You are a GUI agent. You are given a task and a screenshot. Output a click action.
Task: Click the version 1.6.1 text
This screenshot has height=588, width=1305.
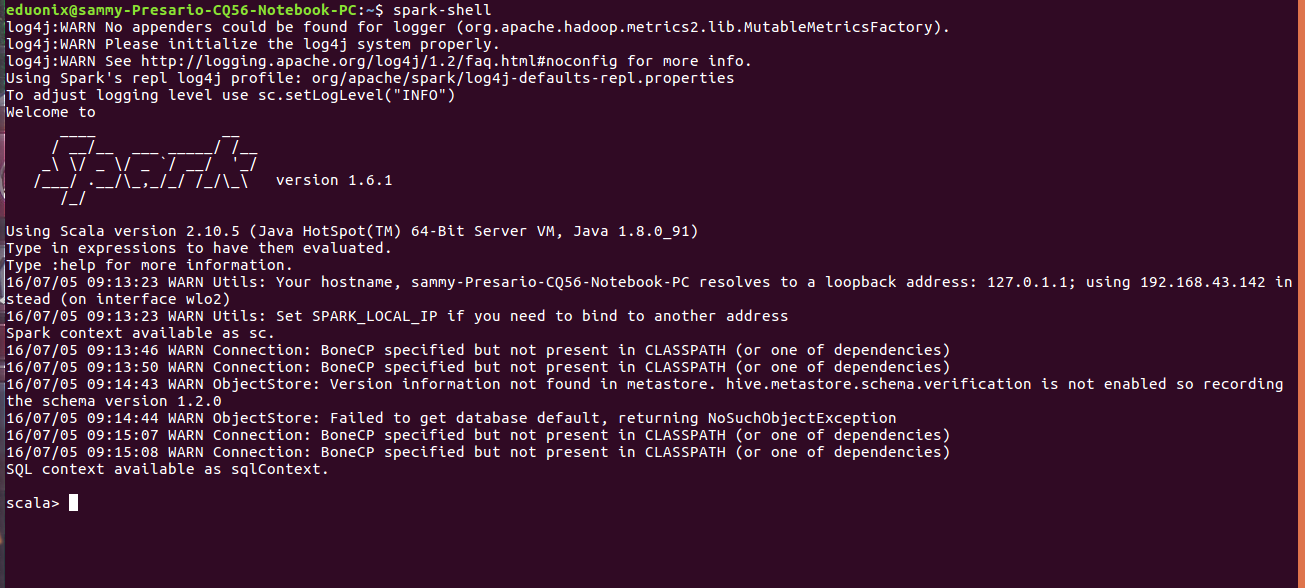[334, 180]
